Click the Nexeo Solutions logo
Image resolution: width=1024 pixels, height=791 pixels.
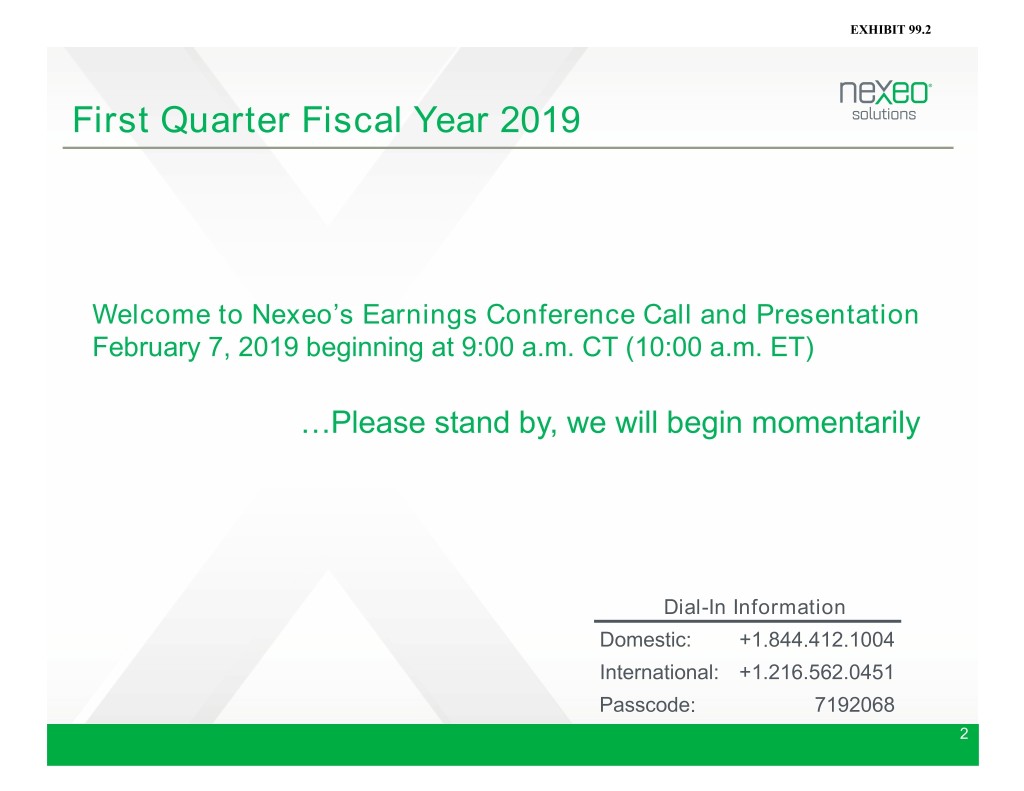pos(885,101)
